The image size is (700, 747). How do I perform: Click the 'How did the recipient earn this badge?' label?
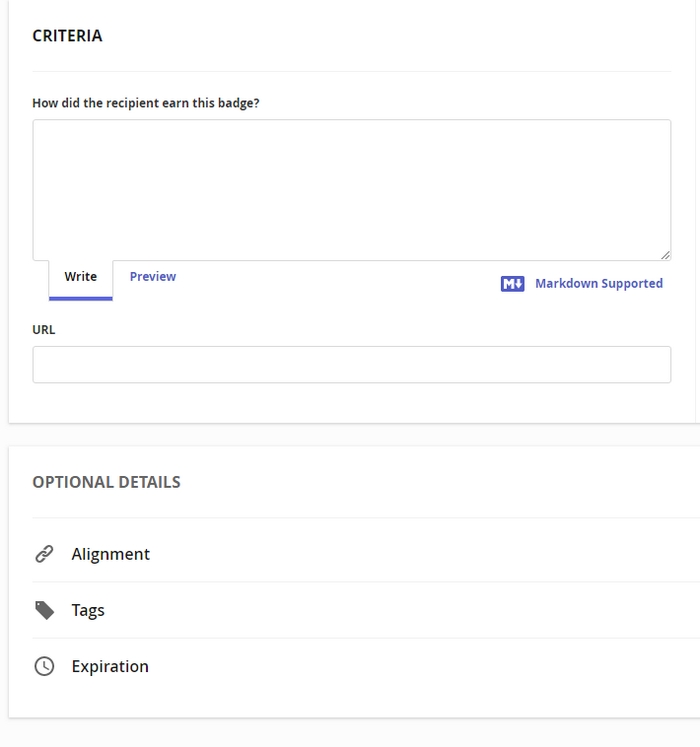tap(146, 103)
